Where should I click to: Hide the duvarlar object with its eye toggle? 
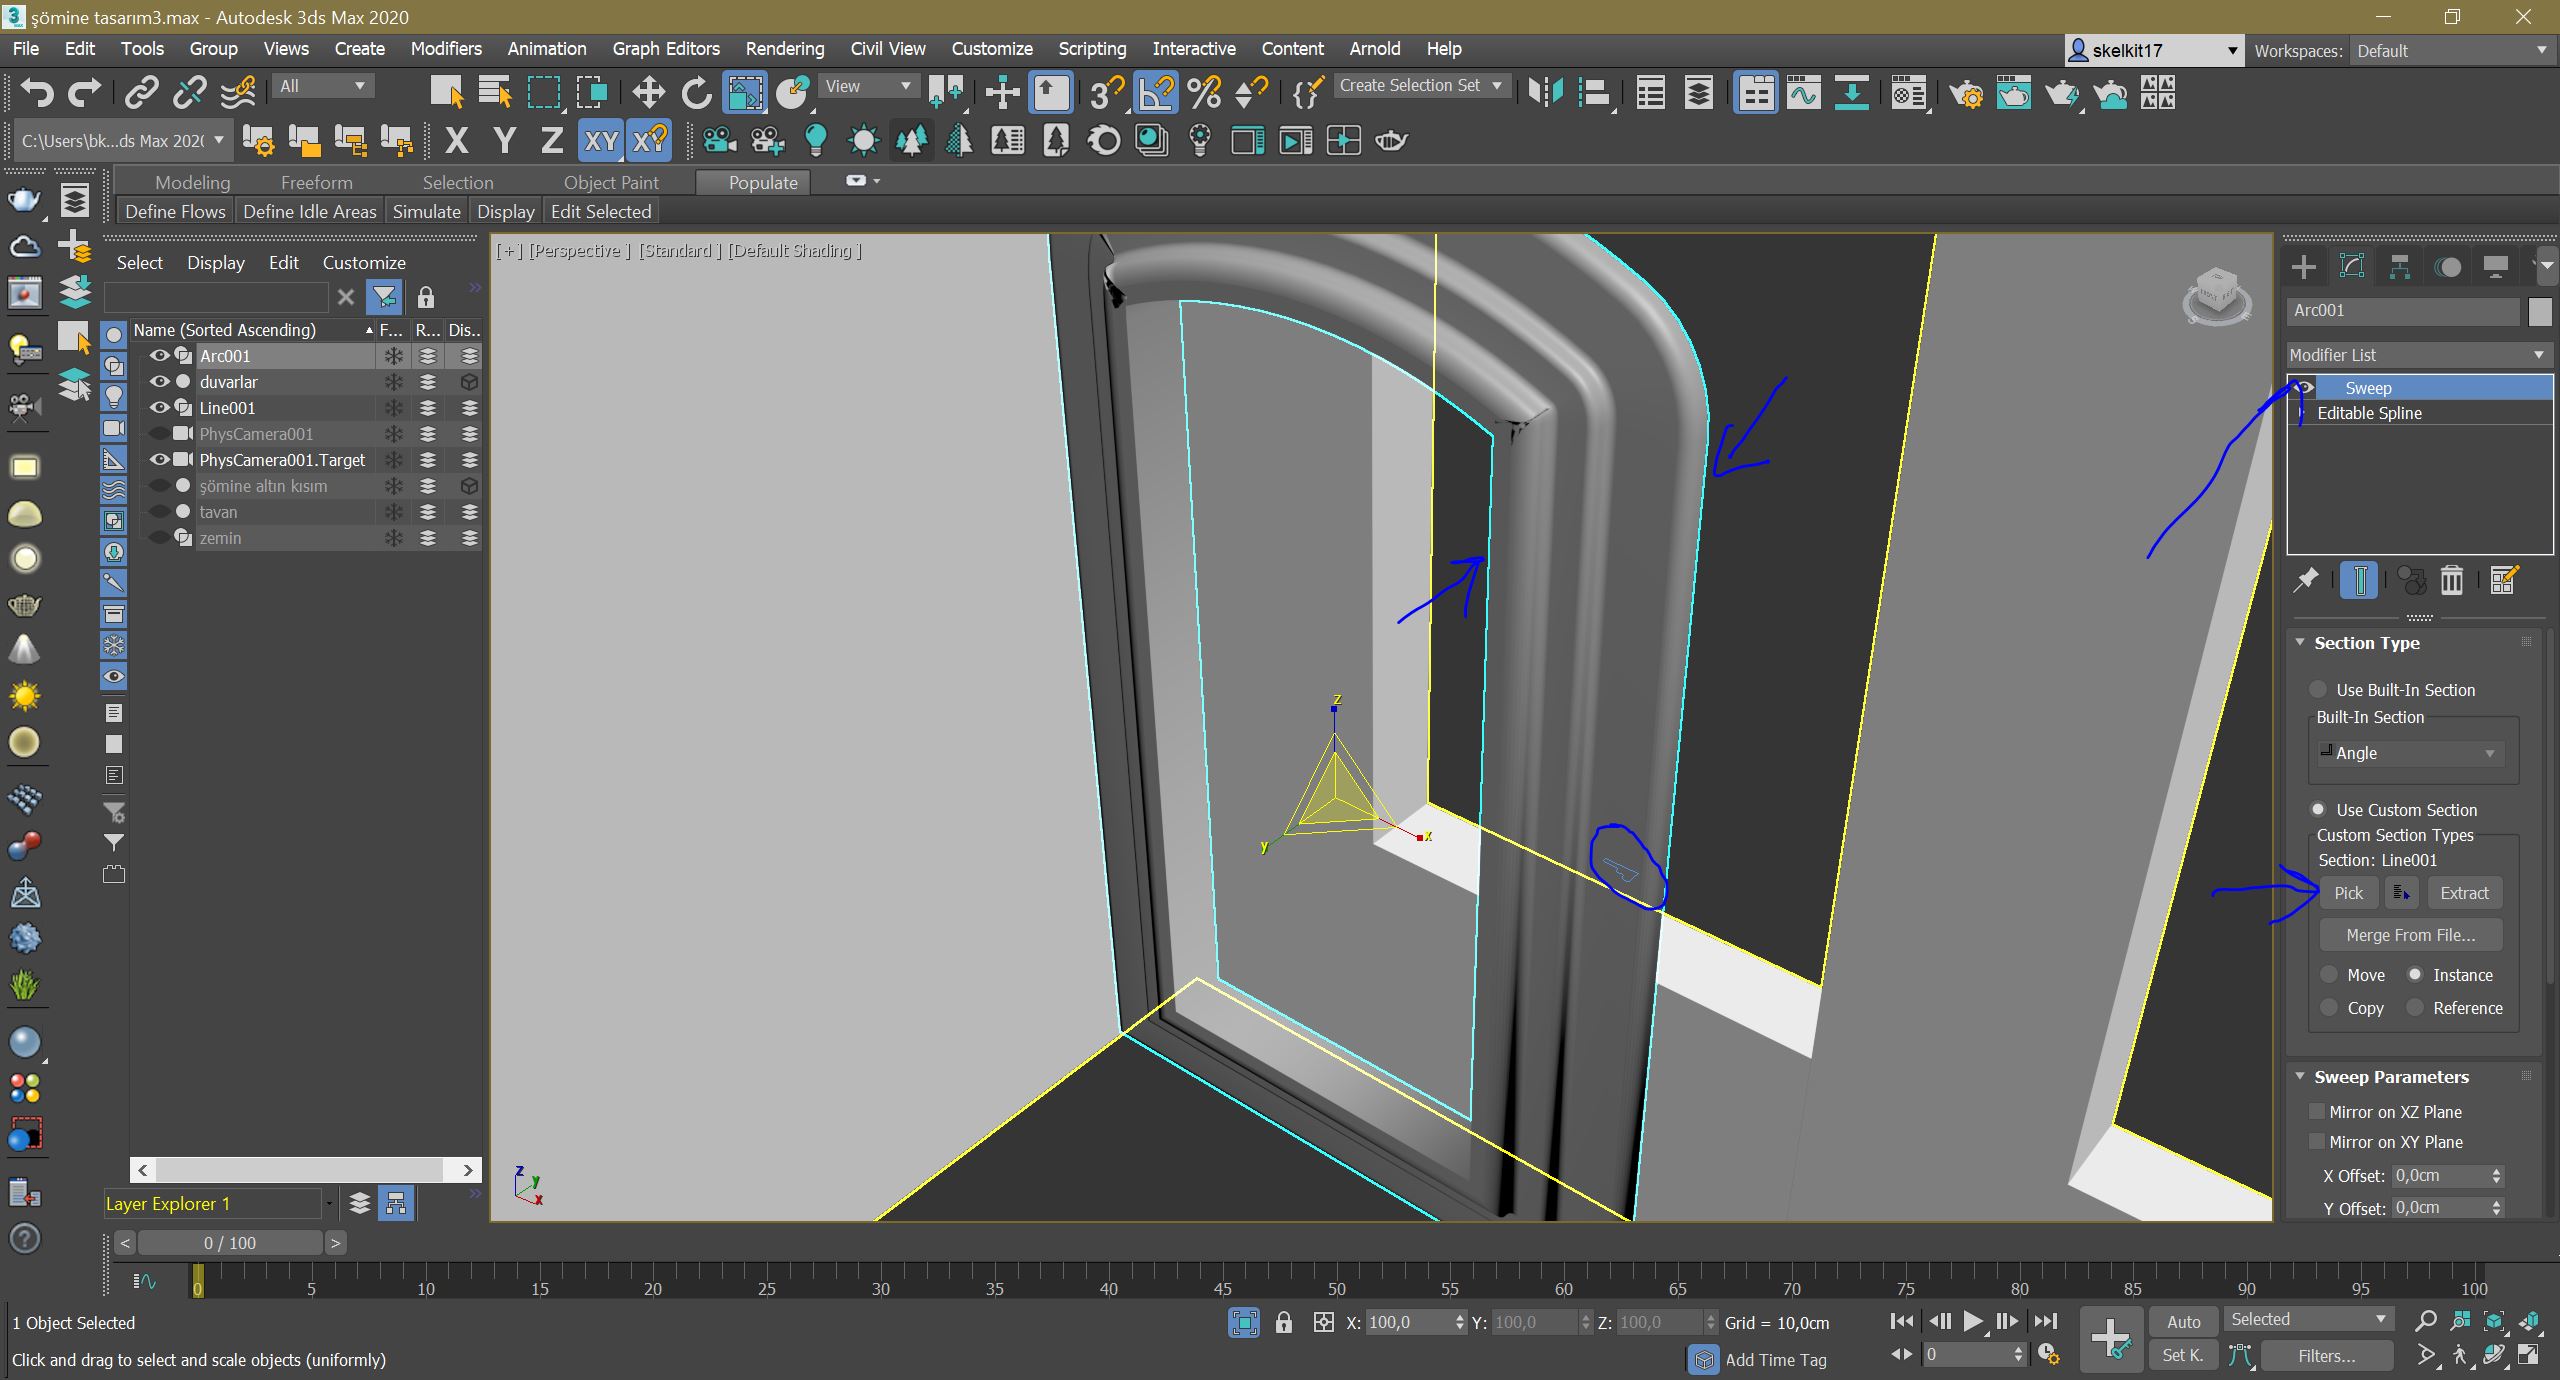(160, 381)
